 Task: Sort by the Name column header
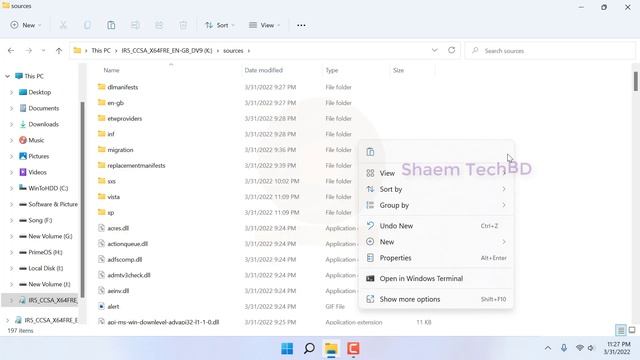click(111, 70)
